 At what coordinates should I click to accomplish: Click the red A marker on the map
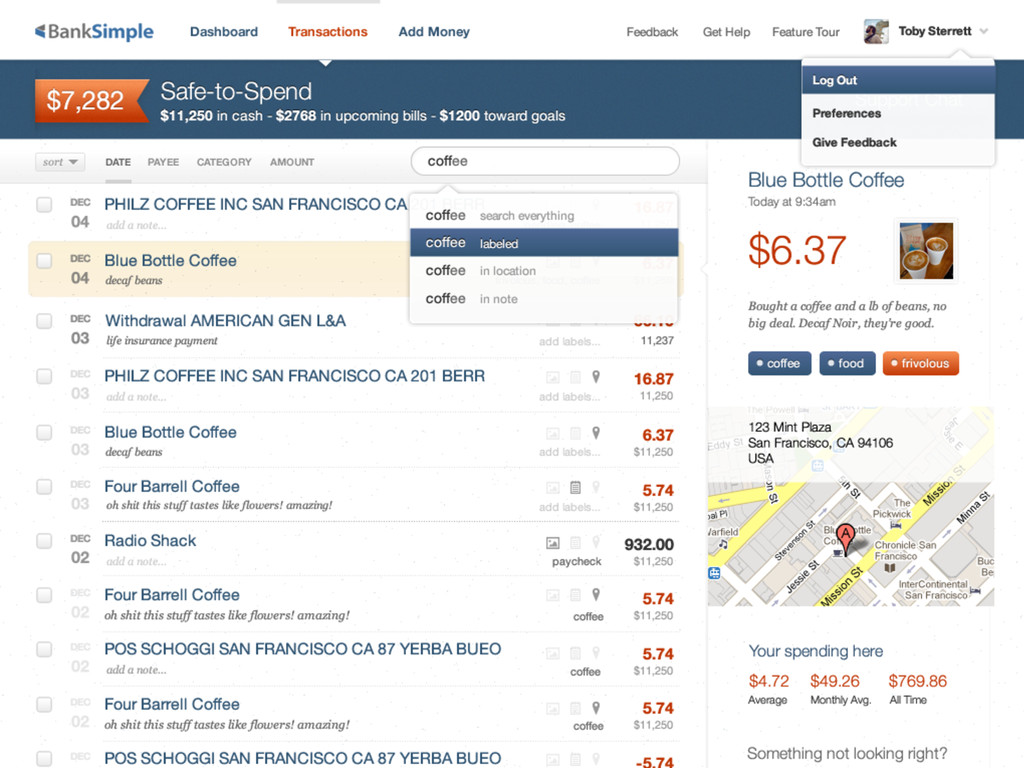point(846,539)
